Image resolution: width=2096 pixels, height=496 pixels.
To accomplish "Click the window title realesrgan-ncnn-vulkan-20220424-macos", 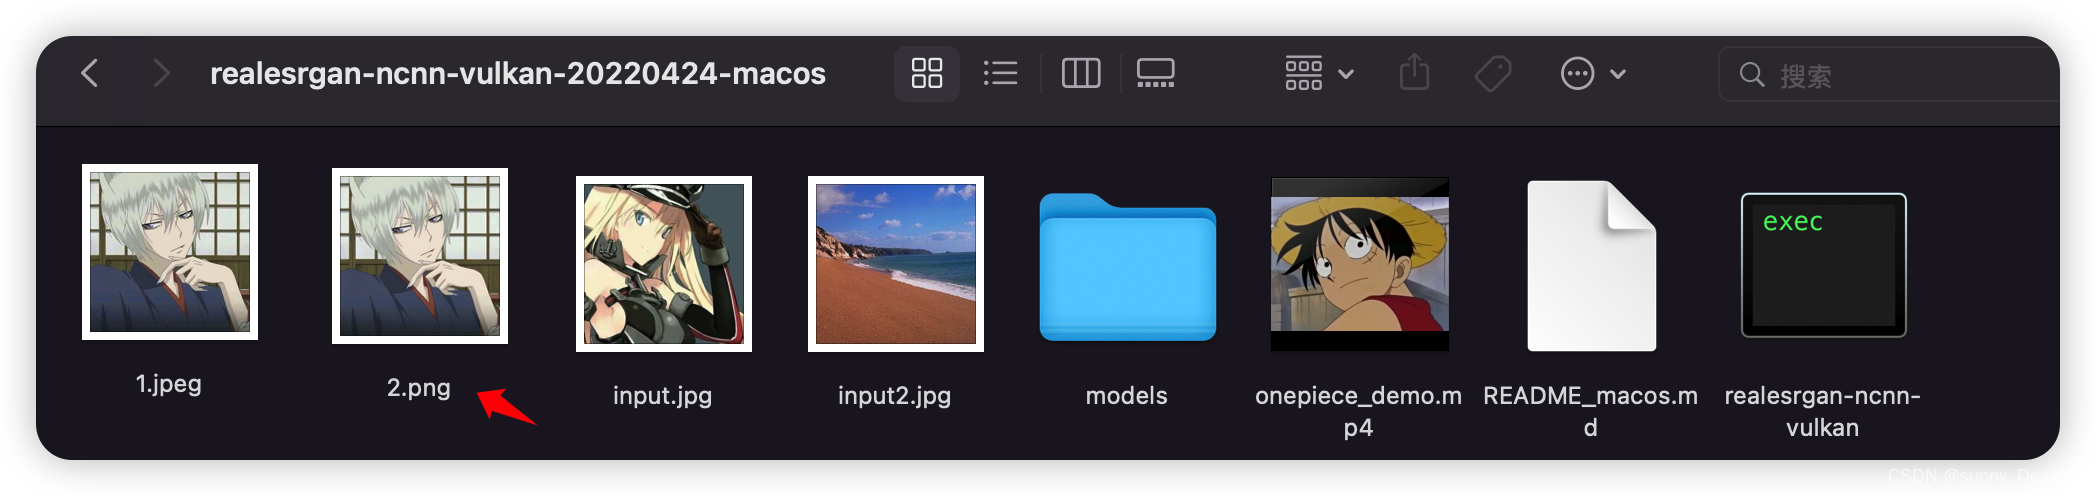I will tap(518, 74).
